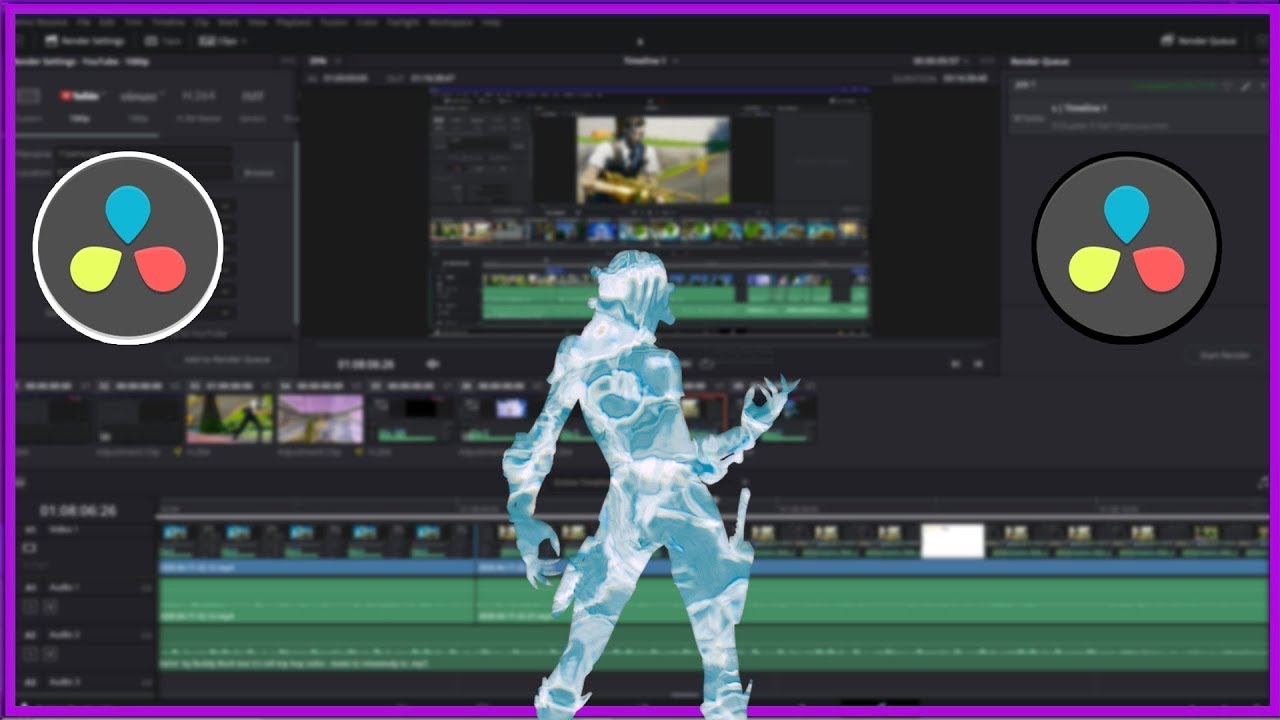Go to next clip in viewer
Screen dimensions: 1280x720
[x=956, y=364]
